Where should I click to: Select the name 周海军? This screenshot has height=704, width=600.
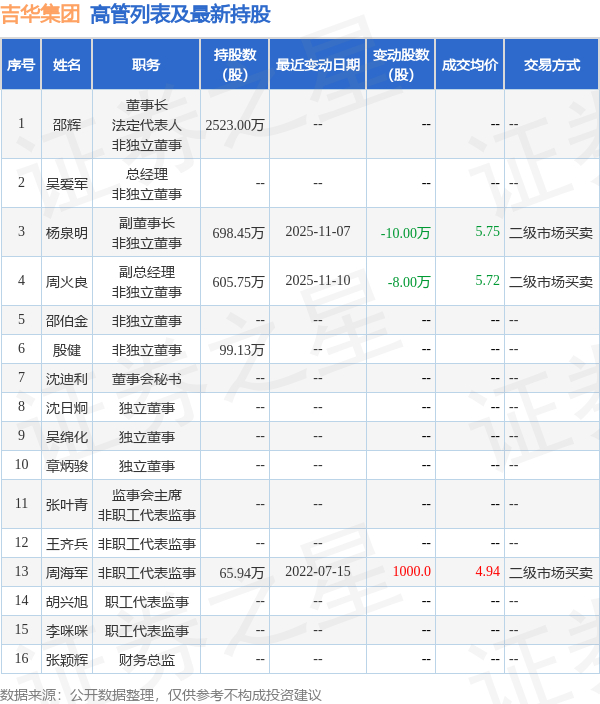67,573
